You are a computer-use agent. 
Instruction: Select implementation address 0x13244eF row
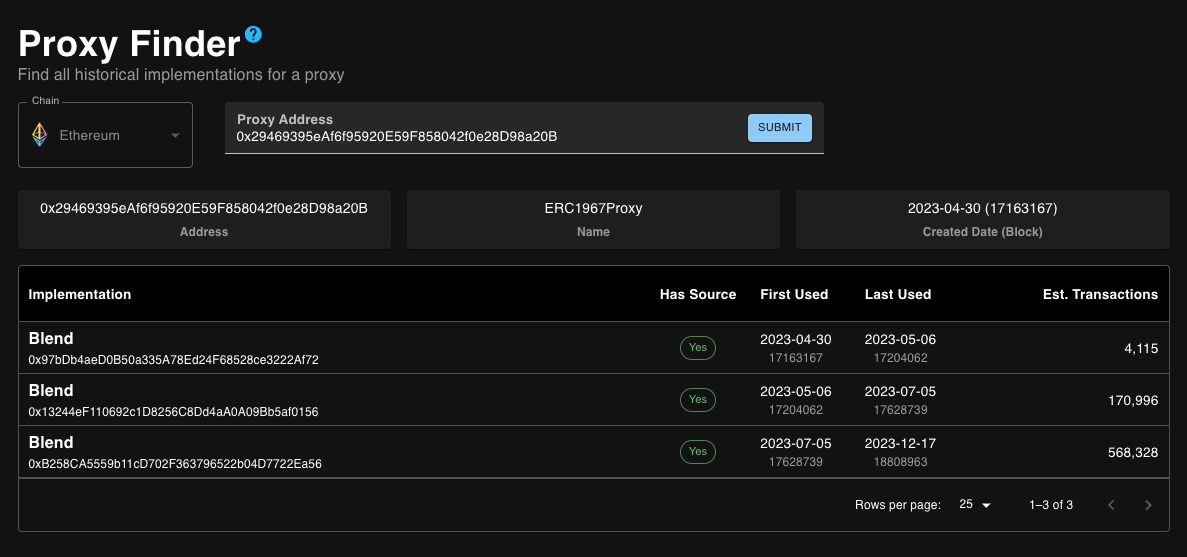(x=173, y=411)
